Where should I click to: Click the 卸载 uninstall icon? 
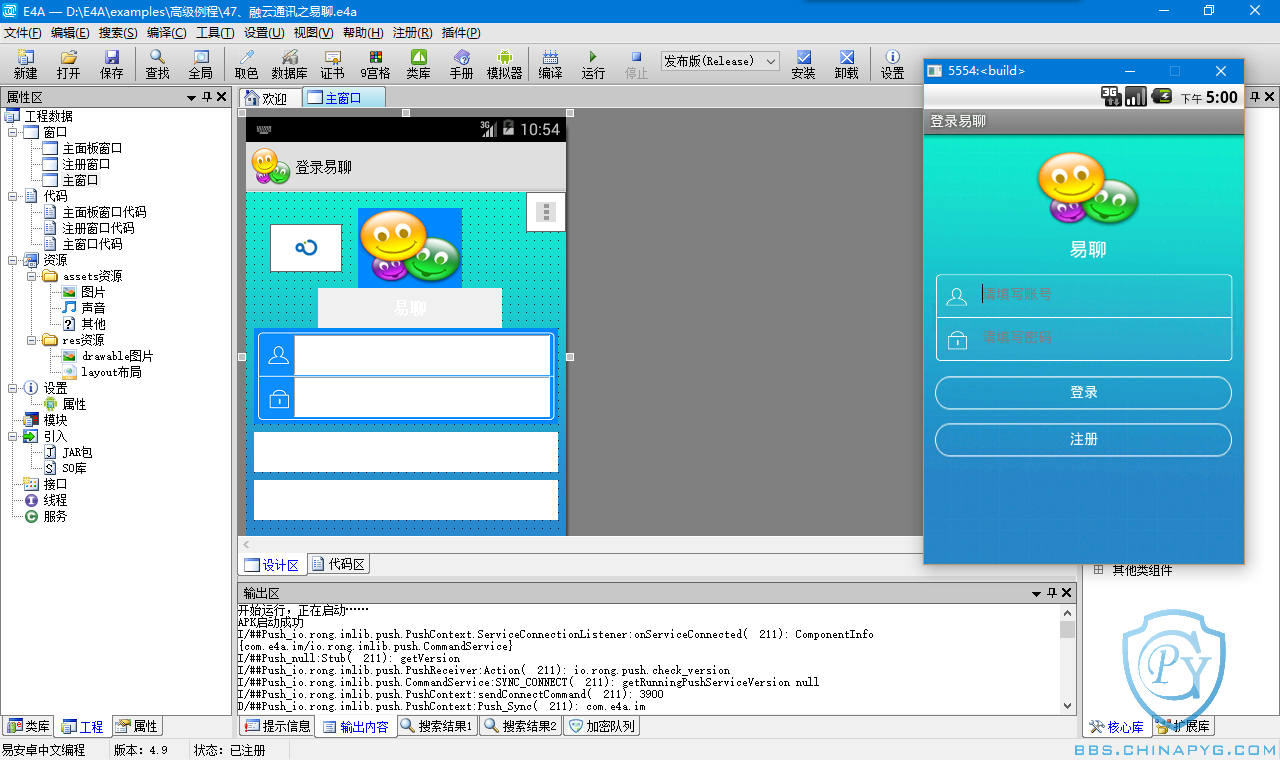[846, 64]
